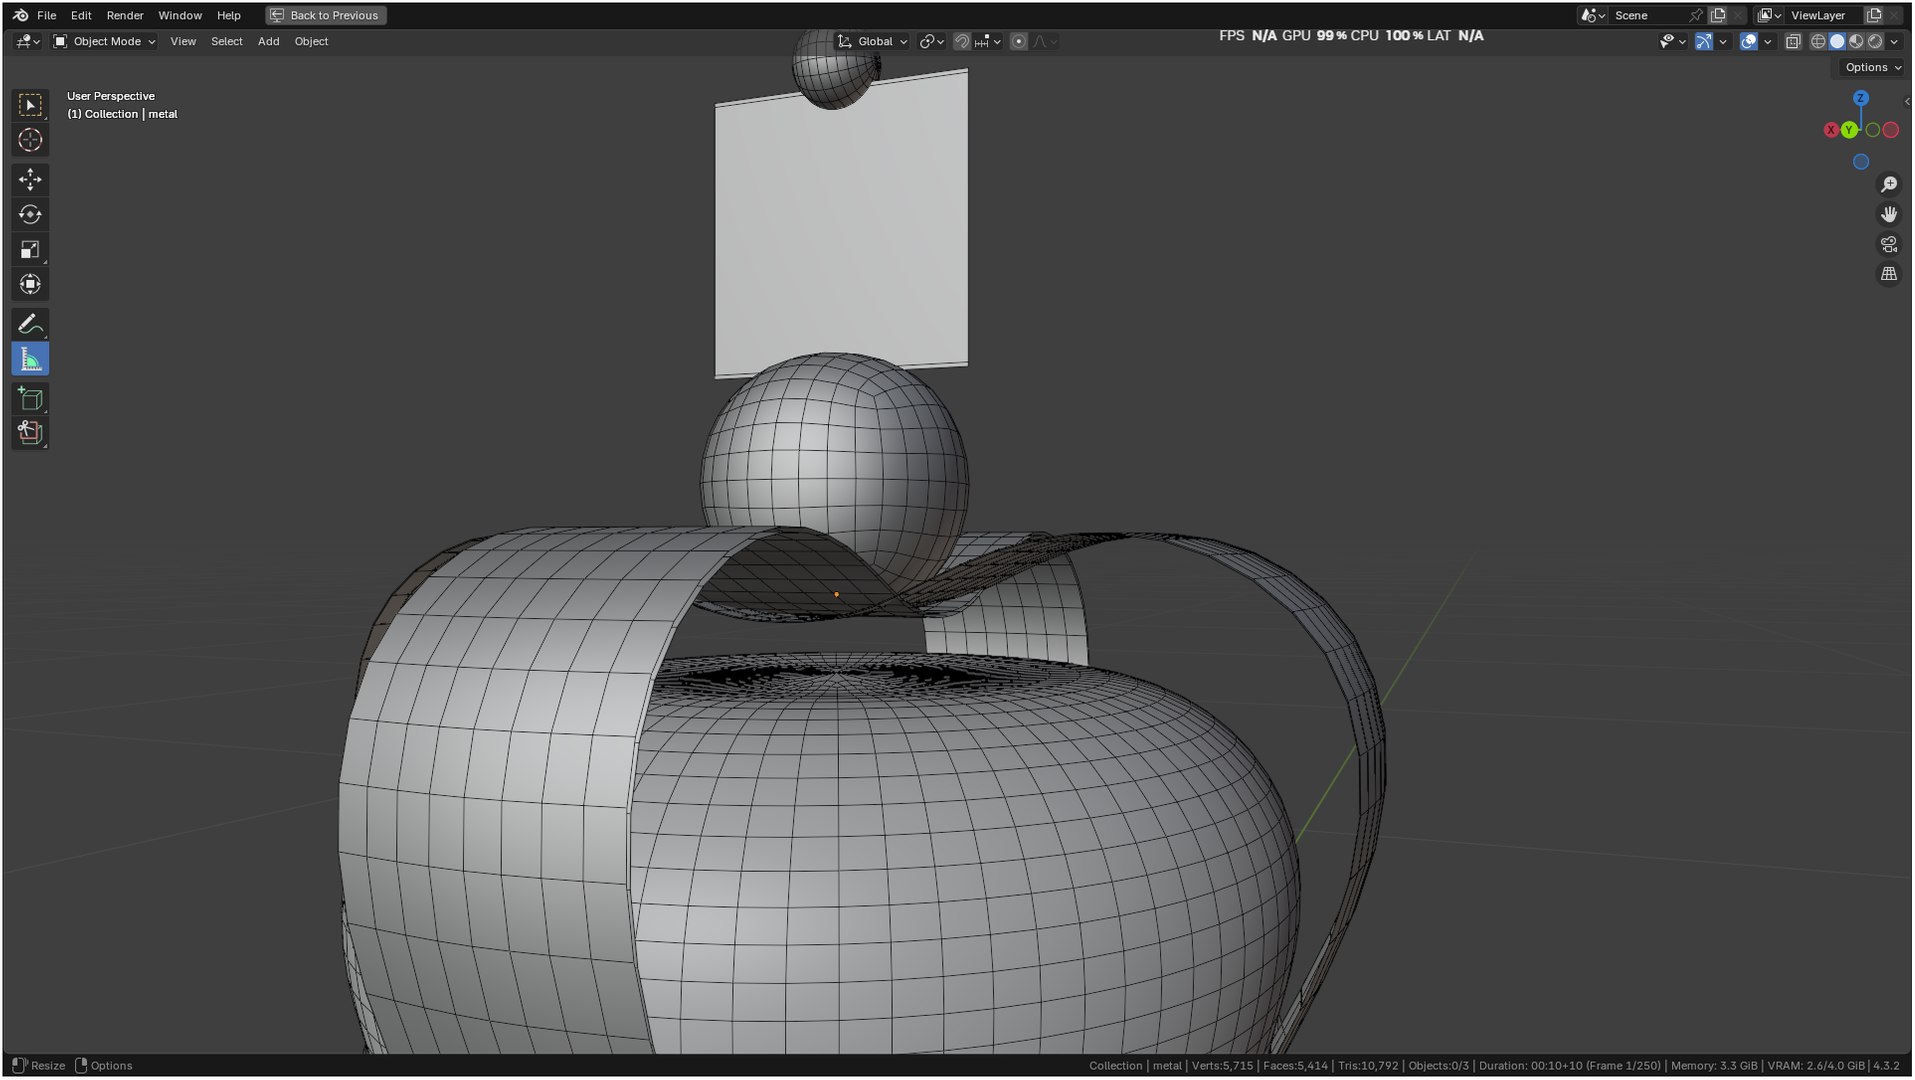The width and height of the screenshot is (1915, 1080).
Task: Open the Edit menu
Action: pyautogui.click(x=81, y=15)
